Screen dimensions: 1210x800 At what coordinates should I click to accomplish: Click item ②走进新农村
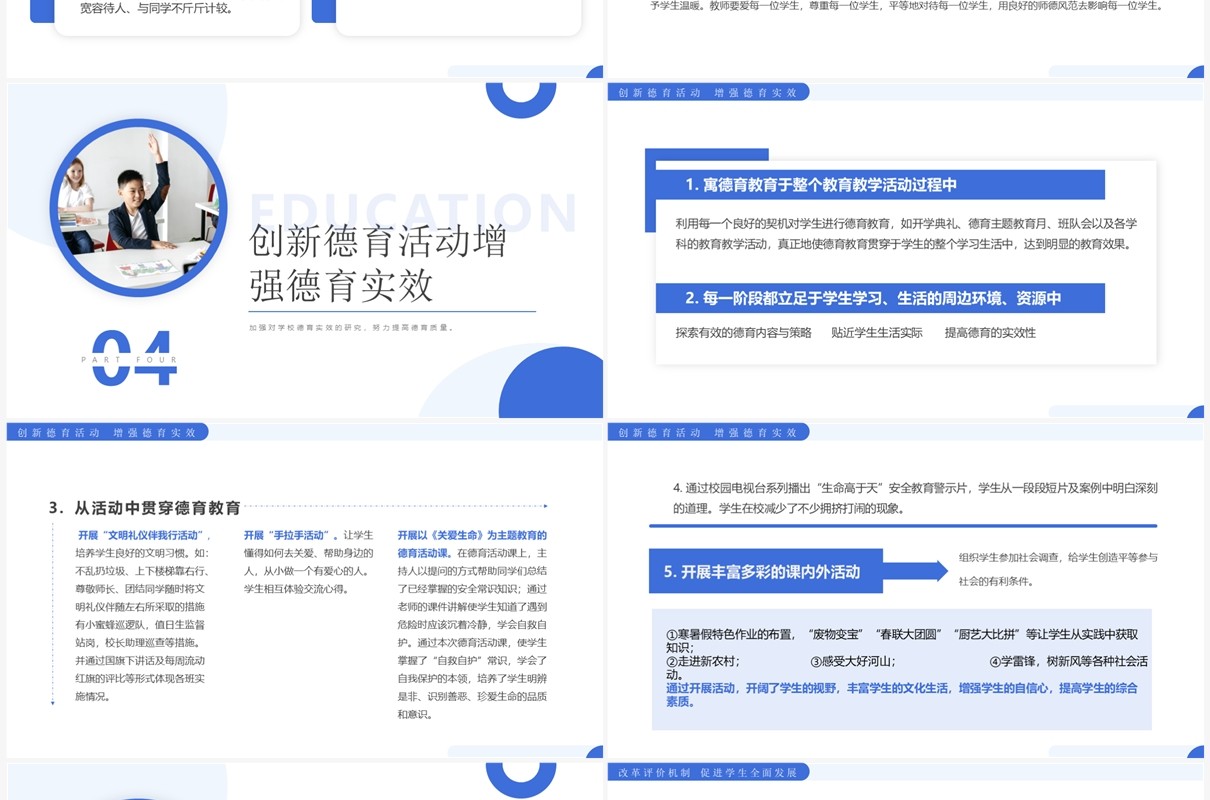pyautogui.click(x=703, y=661)
